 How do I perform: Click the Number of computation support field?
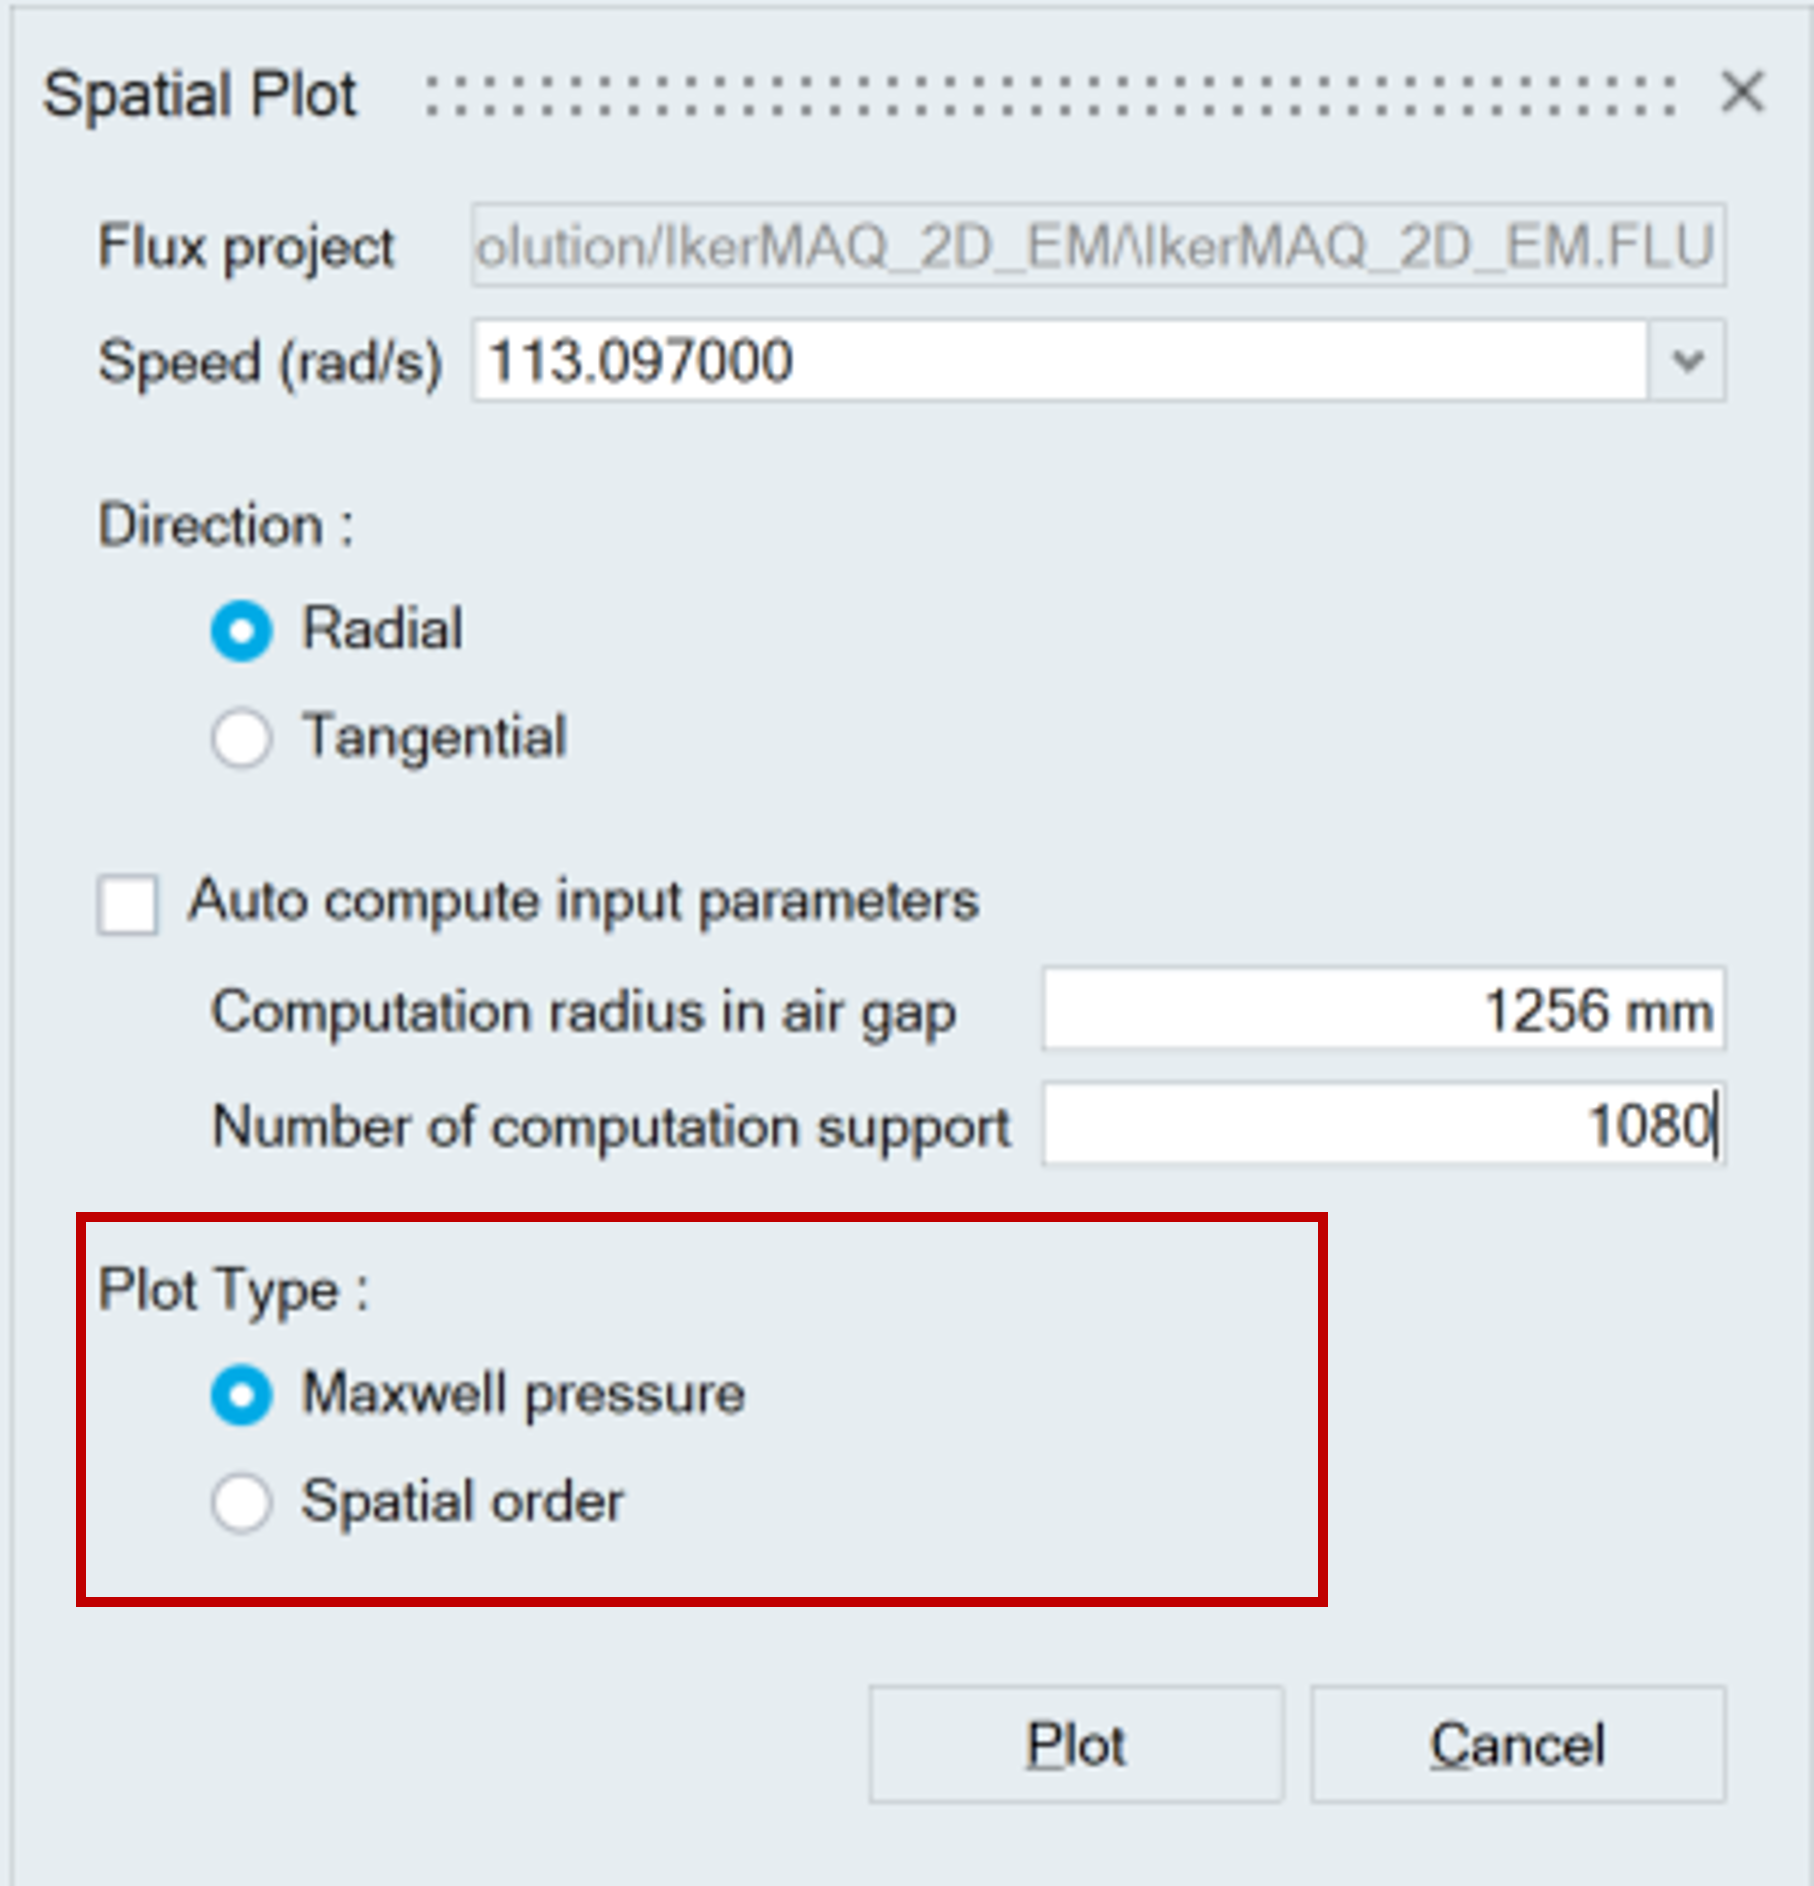[x=1383, y=1125]
